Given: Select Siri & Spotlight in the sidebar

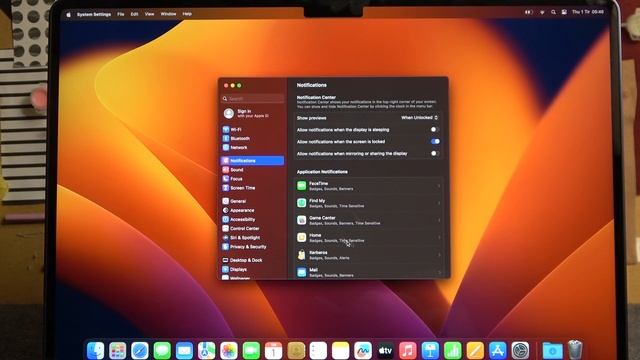Looking at the screenshot, I should click(x=252, y=238).
